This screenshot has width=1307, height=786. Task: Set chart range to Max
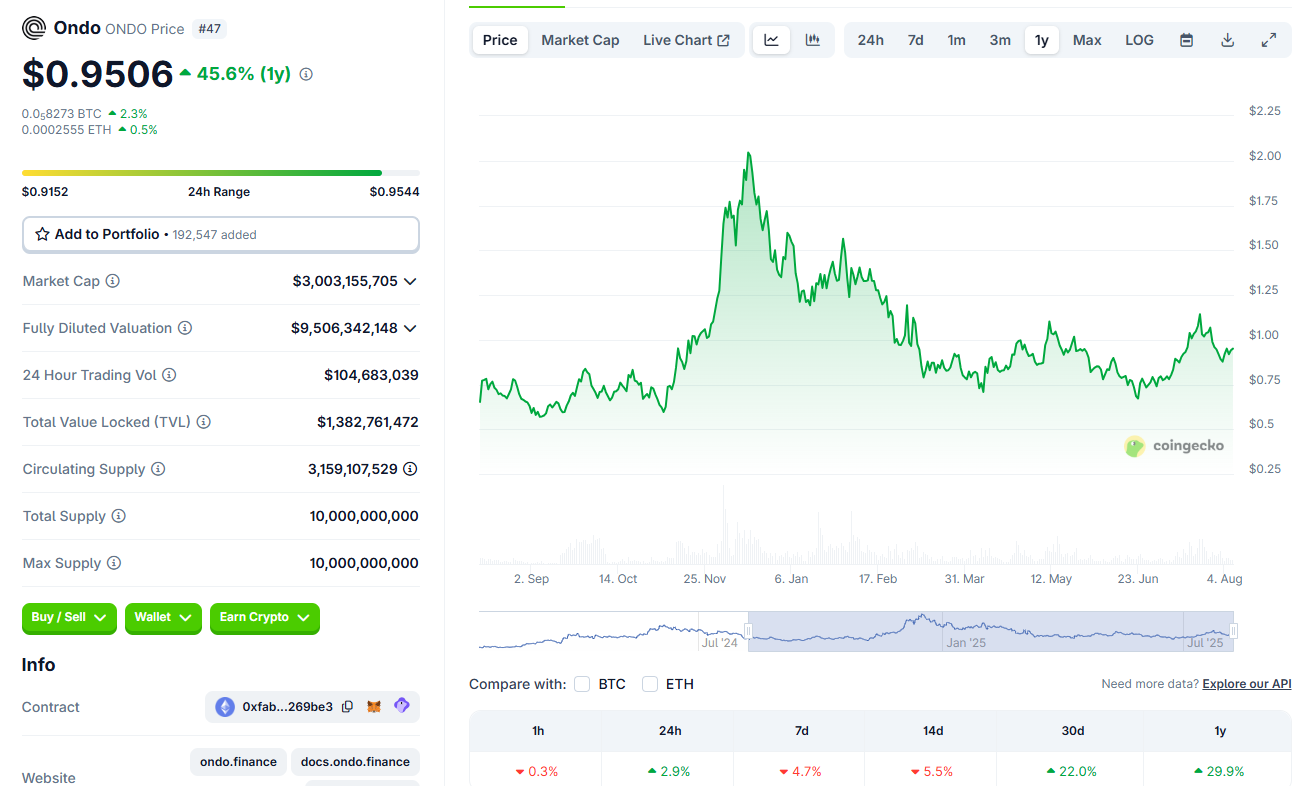tap(1087, 40)
